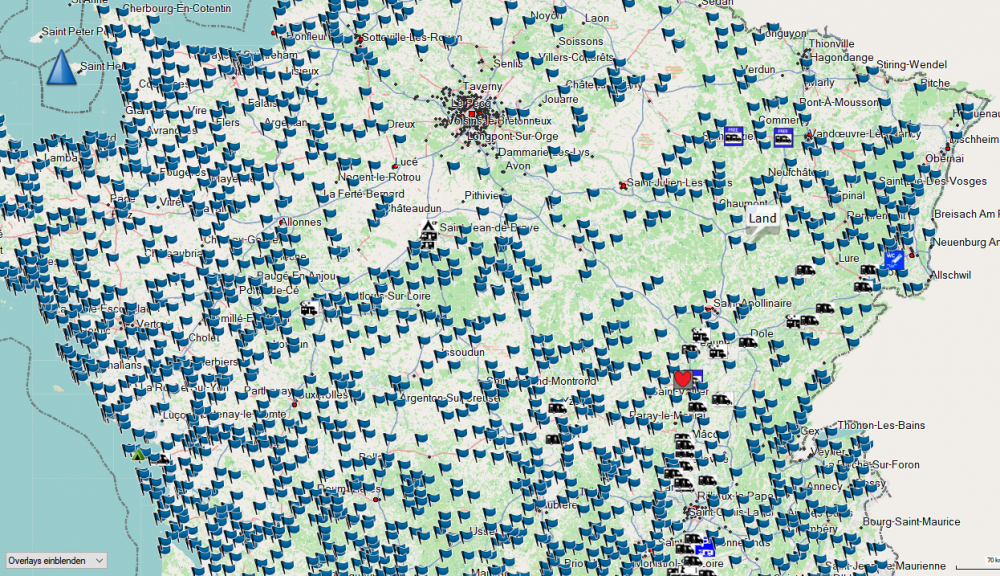Image resolution: width=1000 pixels, height=576 pixels.
Task: Select the blue WC service station icon near Lure
Action: (x=894, y=260)
